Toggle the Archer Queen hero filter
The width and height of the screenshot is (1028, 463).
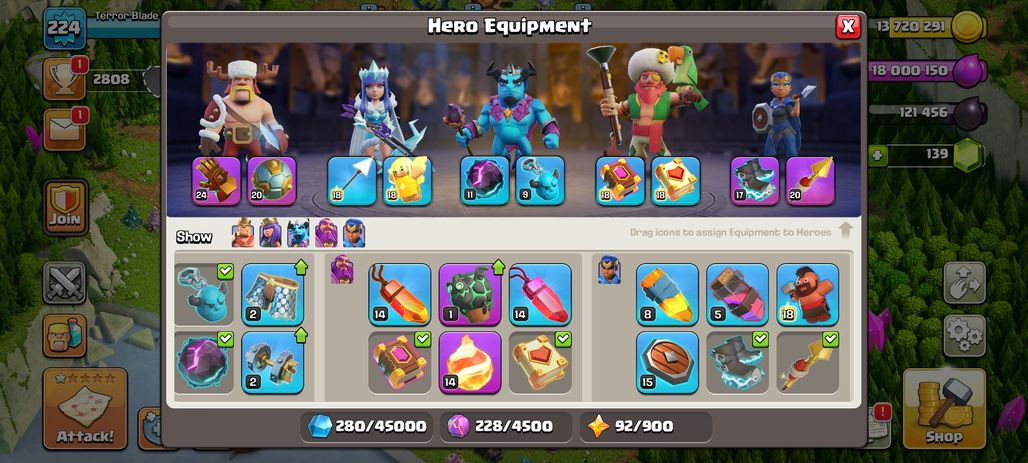pyautogui.click(x=270, y=233)
